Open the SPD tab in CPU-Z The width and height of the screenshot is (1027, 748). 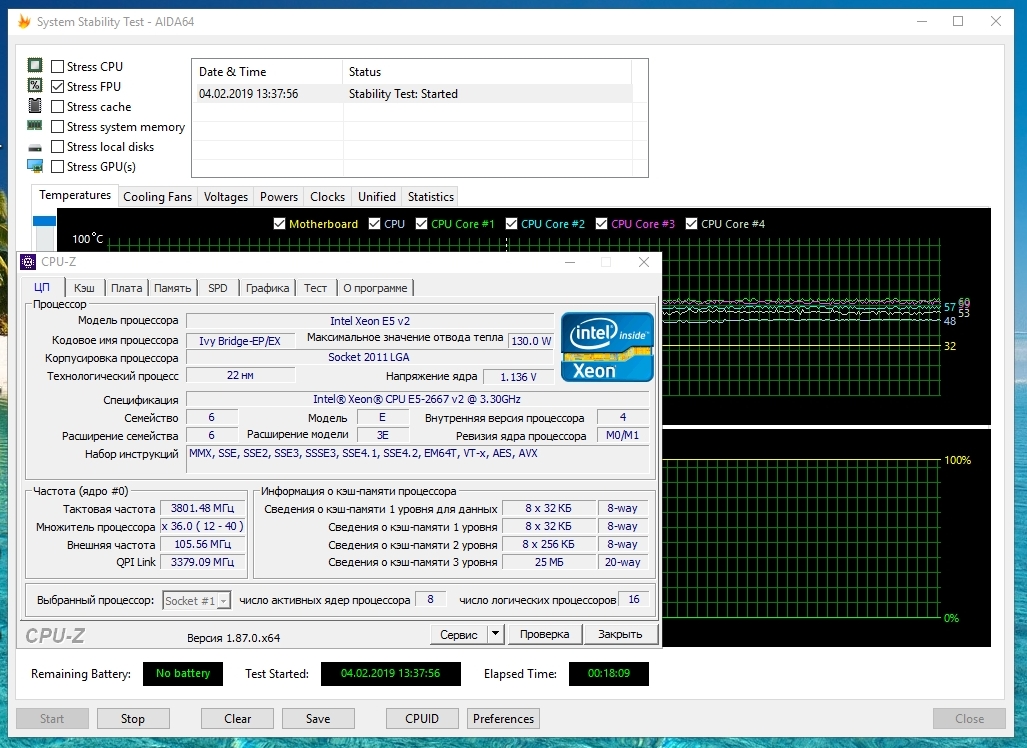(x=217, y=288)
